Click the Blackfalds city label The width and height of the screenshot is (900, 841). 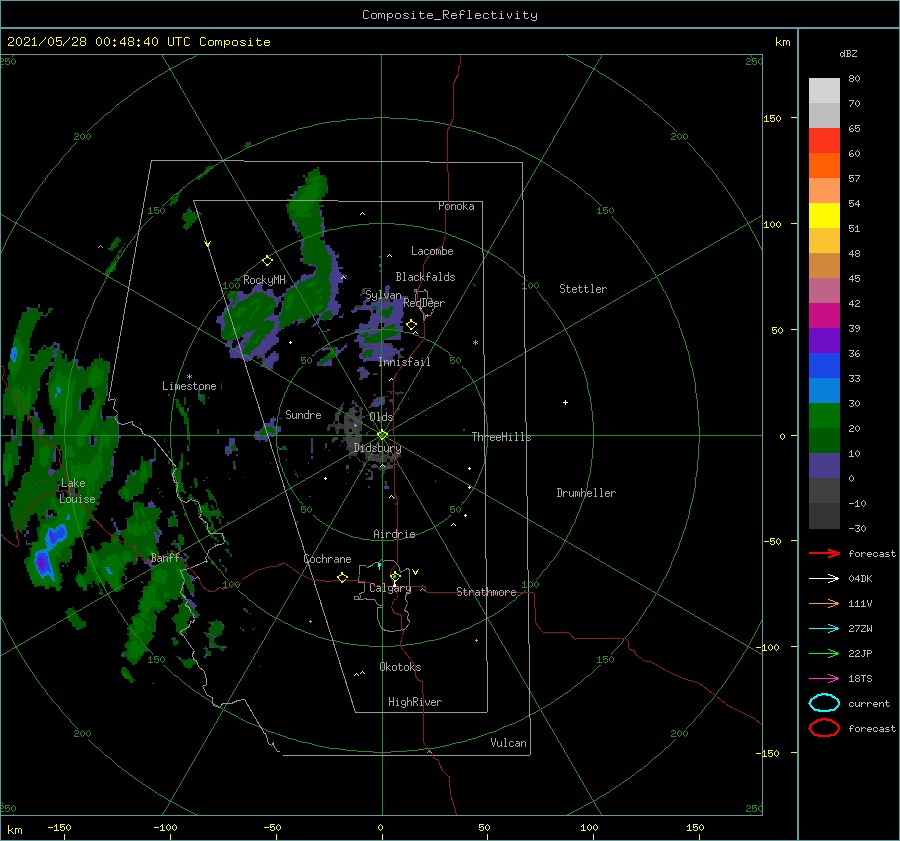[x=425, y=277]
